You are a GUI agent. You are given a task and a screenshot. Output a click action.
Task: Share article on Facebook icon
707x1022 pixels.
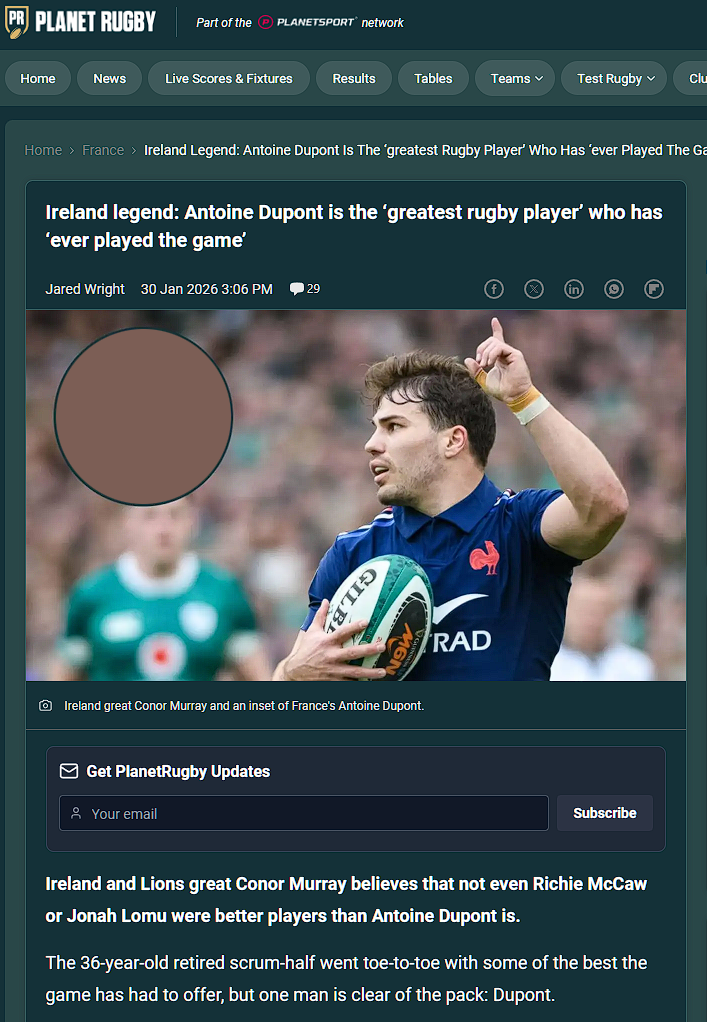[x=493, y=289]
